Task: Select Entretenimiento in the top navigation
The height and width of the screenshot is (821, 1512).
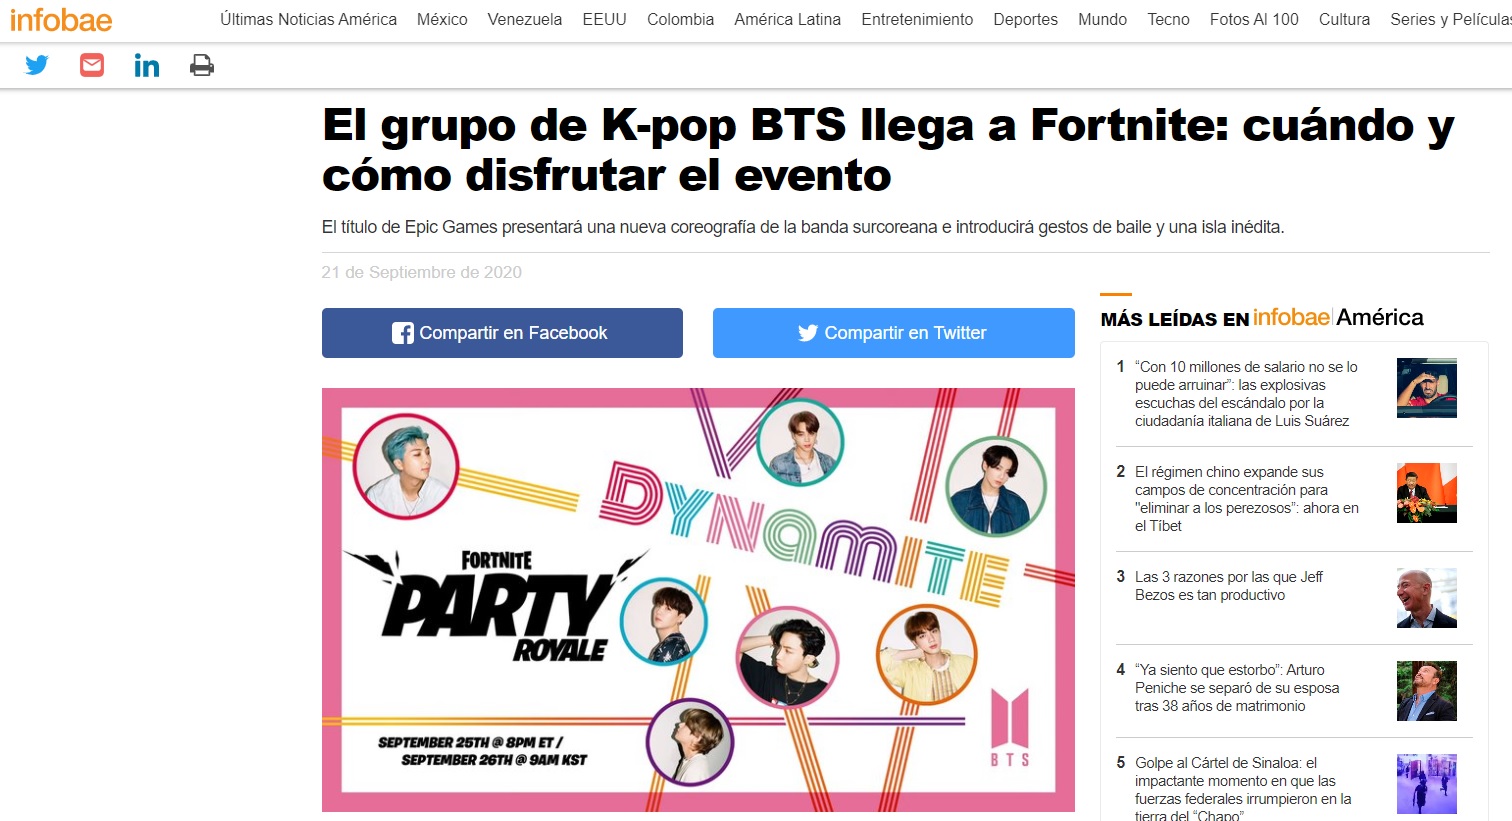Action: click(917, 19)
